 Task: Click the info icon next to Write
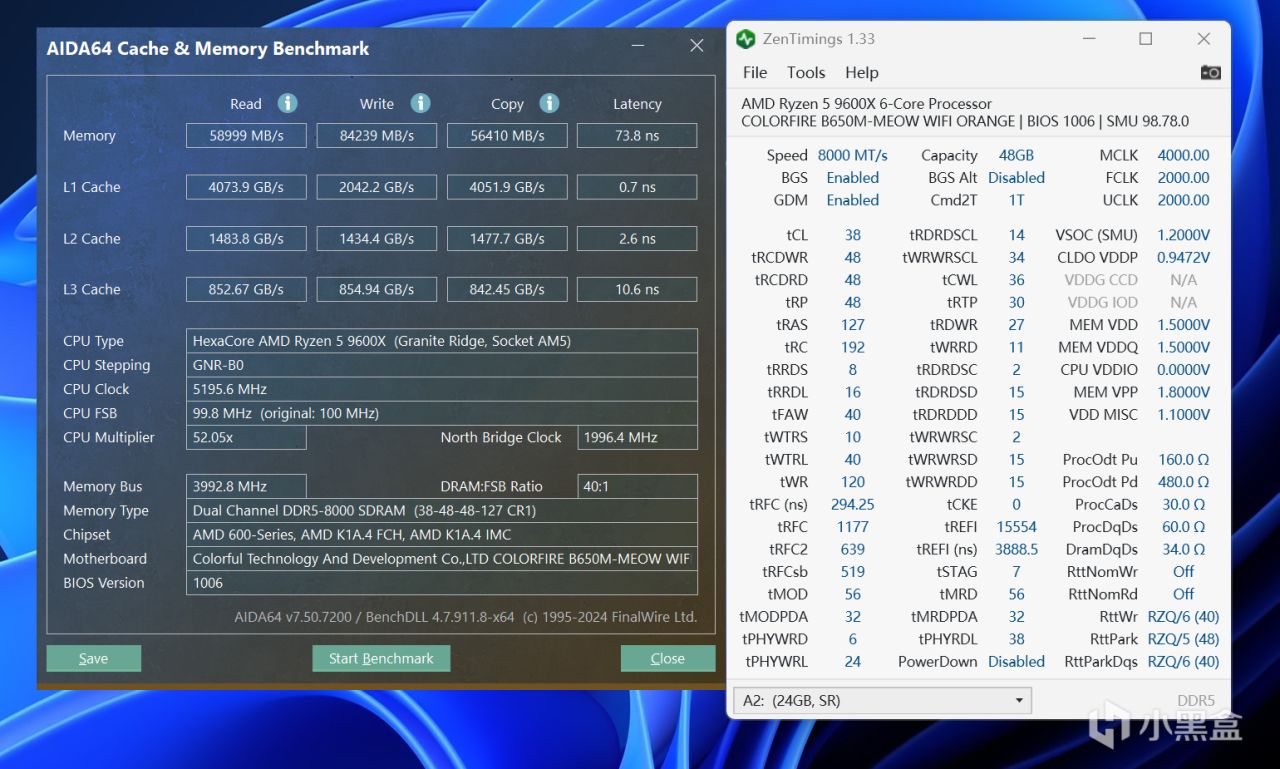(x=421, y=103)
